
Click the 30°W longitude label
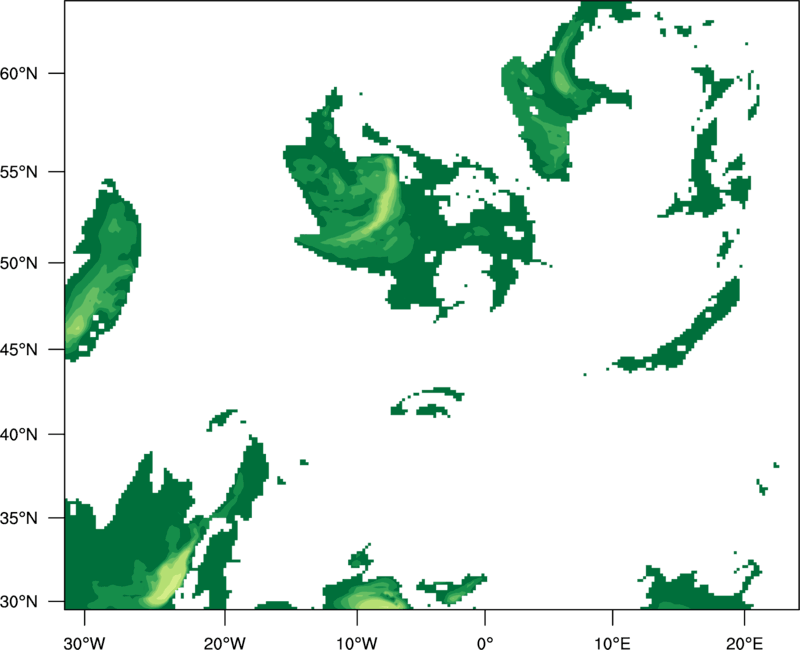[x=85, y=643]
